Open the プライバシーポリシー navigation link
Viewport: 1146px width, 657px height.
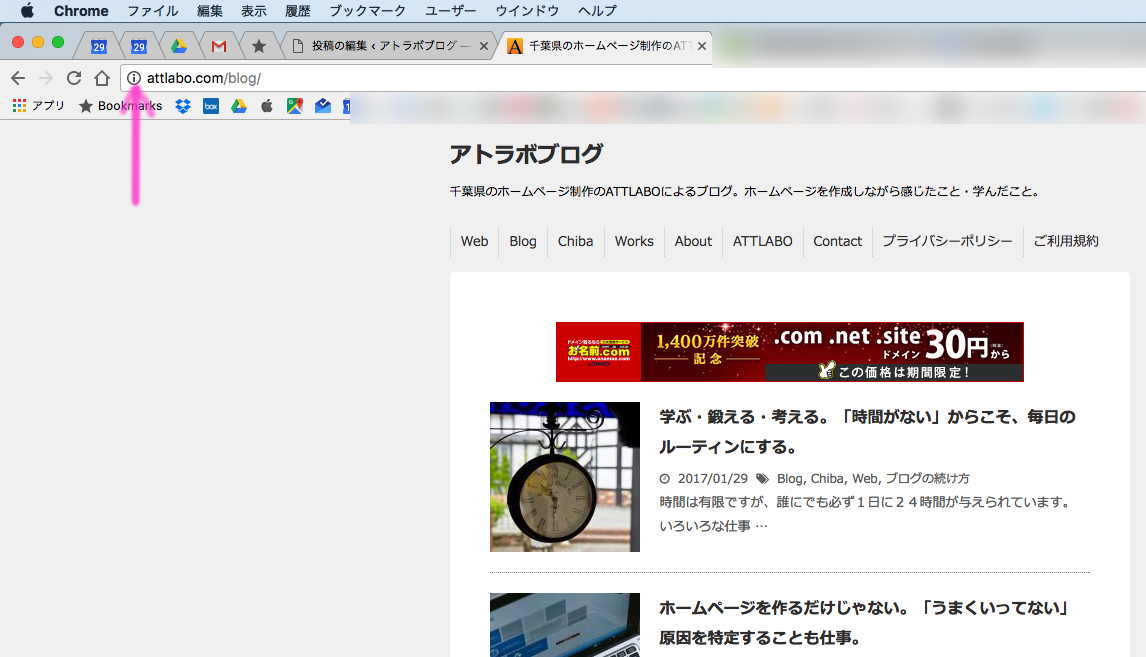click(x=947, y=241)
